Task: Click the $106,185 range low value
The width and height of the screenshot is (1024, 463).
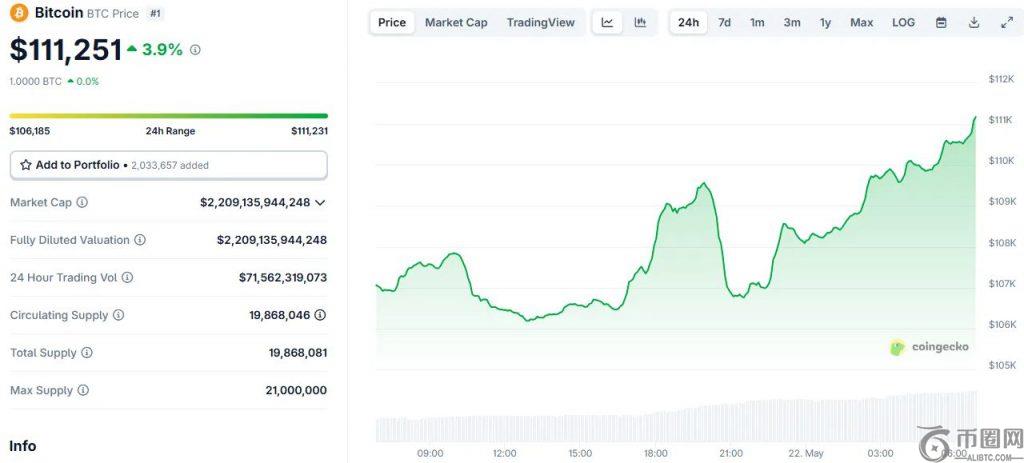Action: click(29, 131)
